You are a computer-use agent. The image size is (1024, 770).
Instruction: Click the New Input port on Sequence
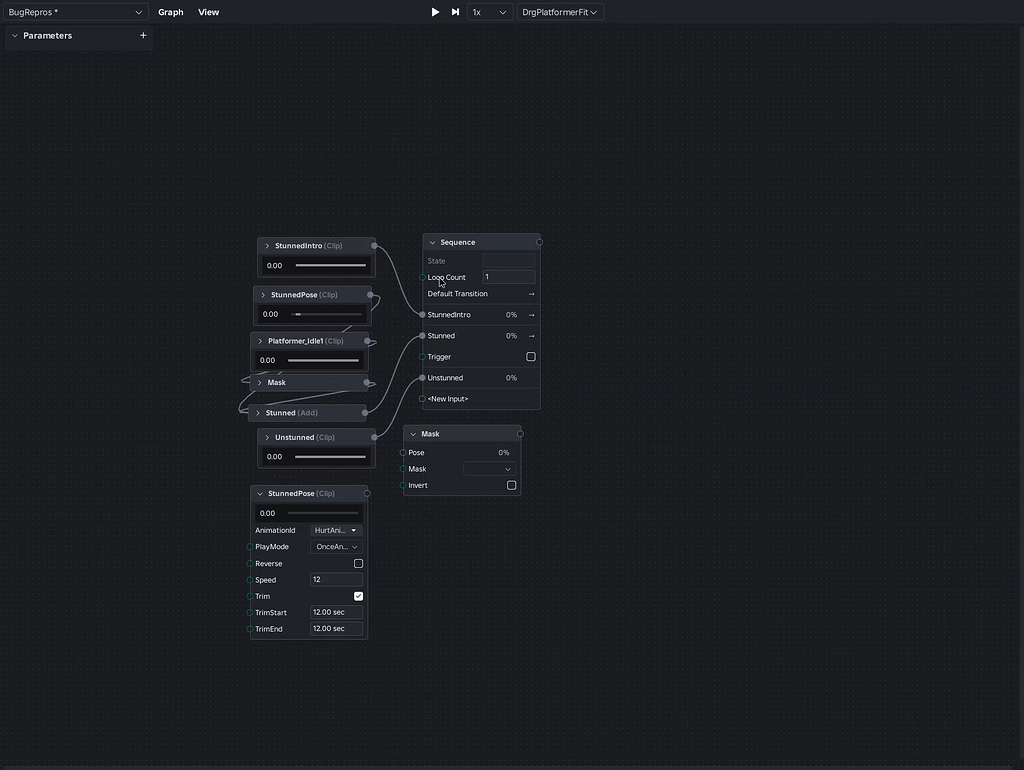tap(423, 399)
